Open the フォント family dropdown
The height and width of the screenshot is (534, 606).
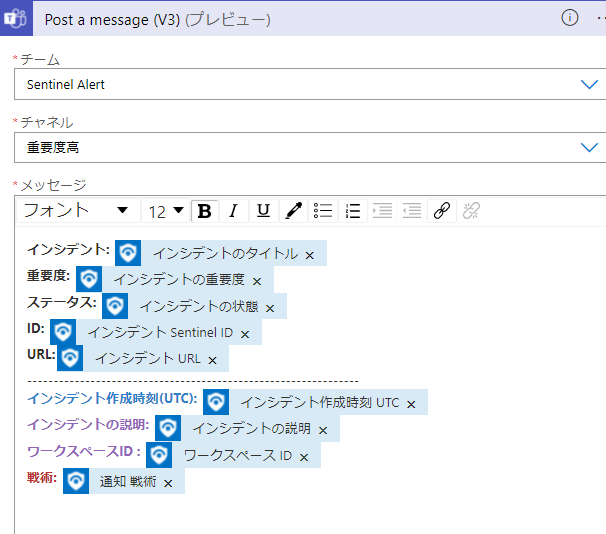point(78,211)
